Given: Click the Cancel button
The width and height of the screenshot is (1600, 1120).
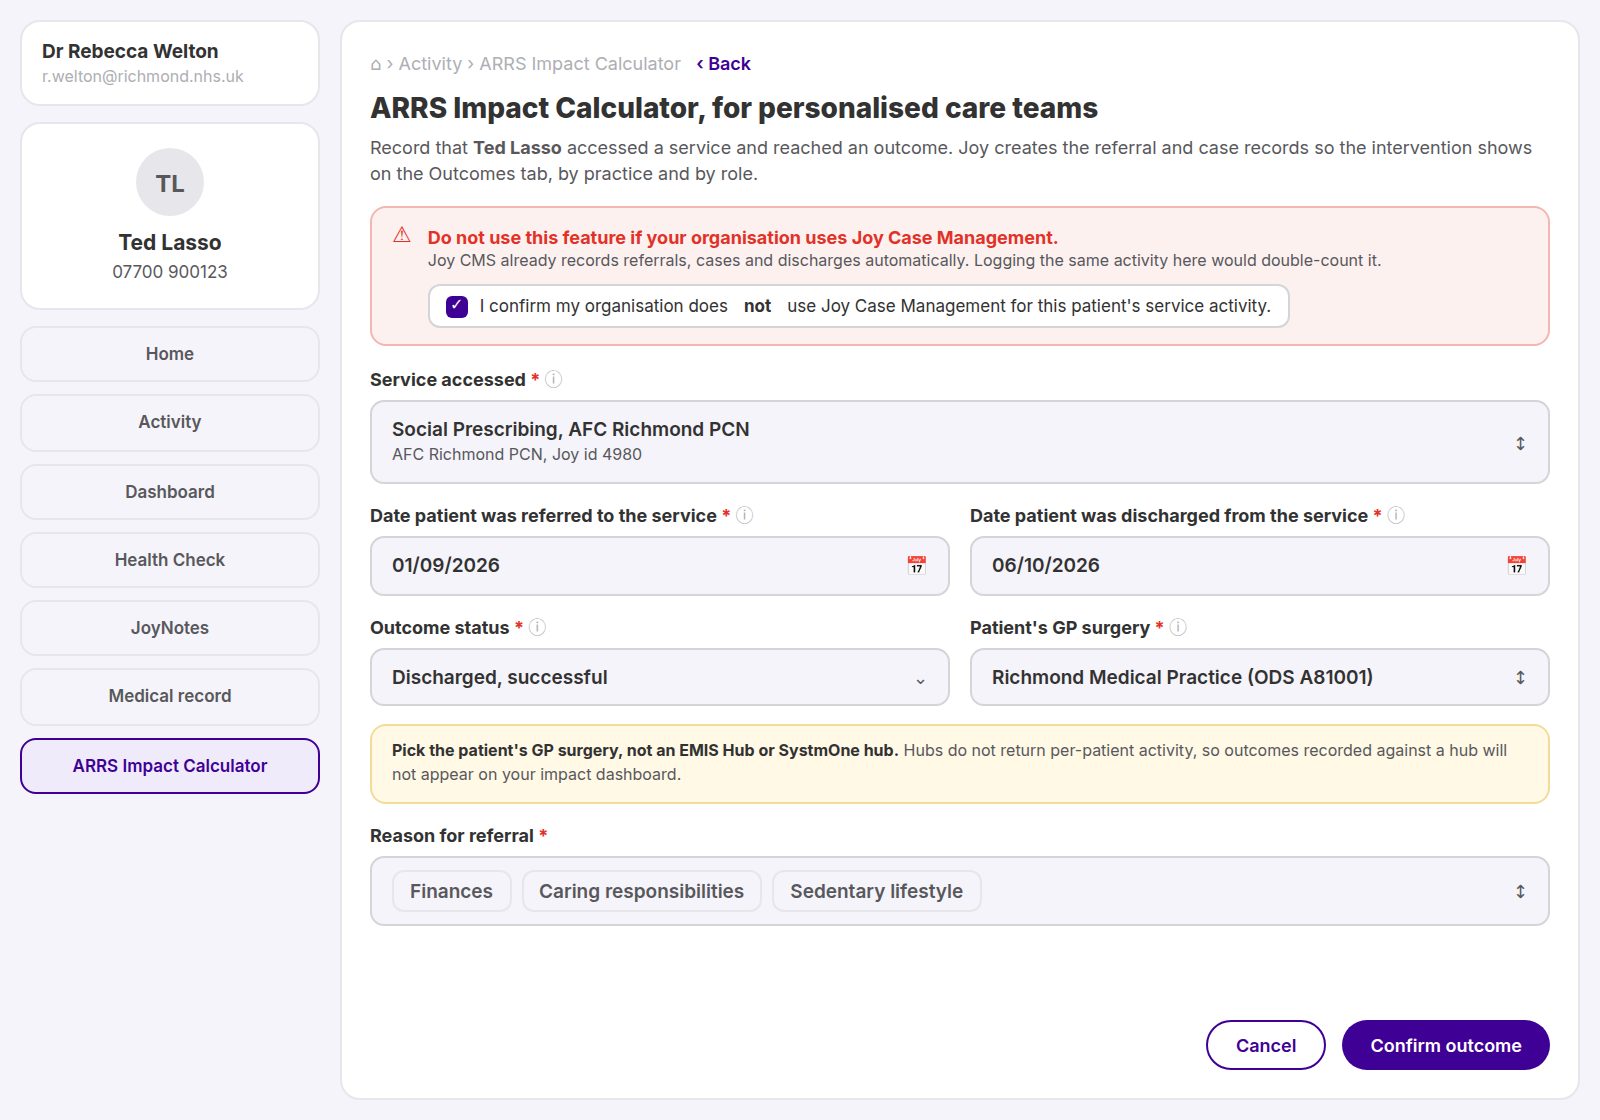Looking at the screenshot, I should tap(1266, 1045).
